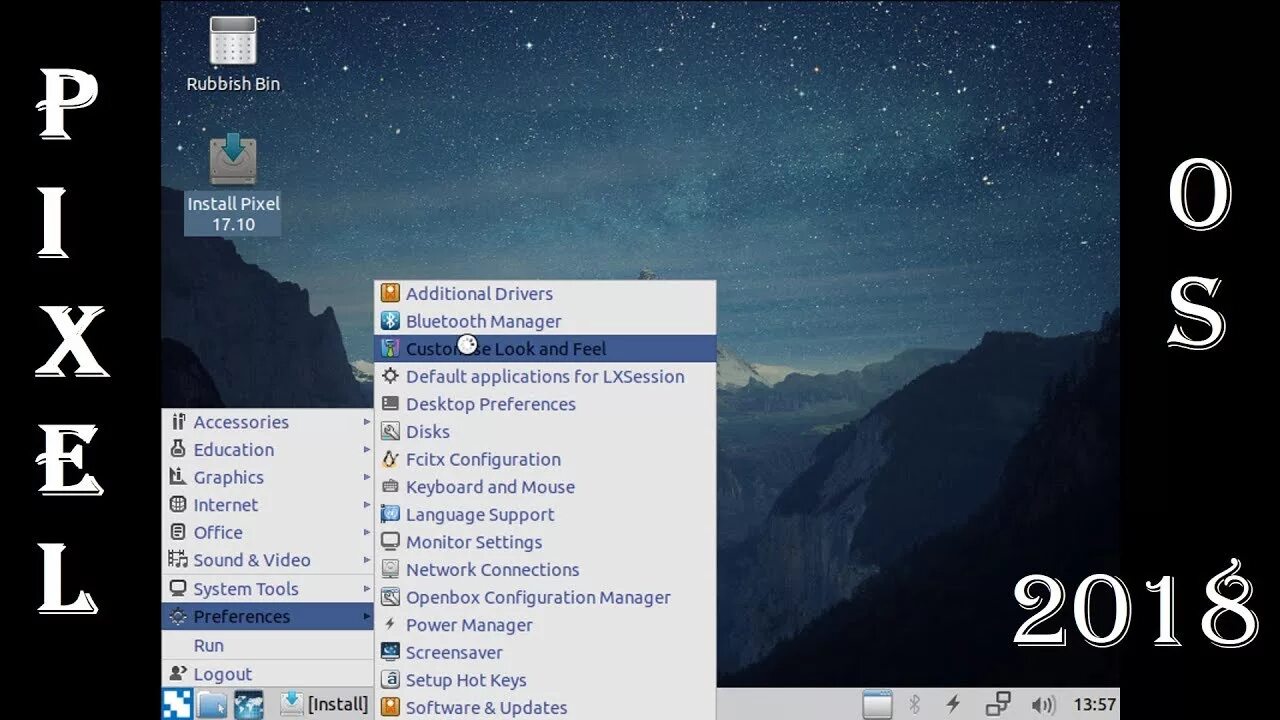Open Bluetooth Manager menu entry
Viewport: 1280px width, 720px height.
(x=545, y=321)
